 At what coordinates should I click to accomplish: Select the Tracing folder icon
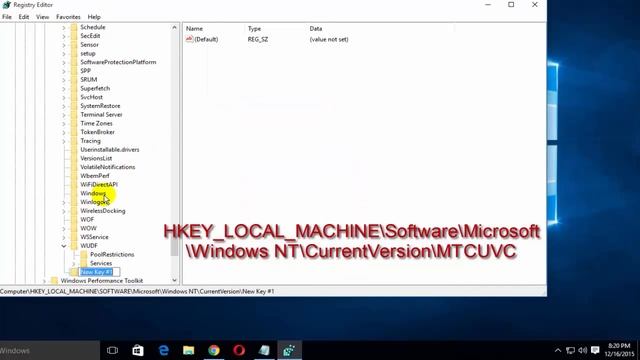(74, 141)
